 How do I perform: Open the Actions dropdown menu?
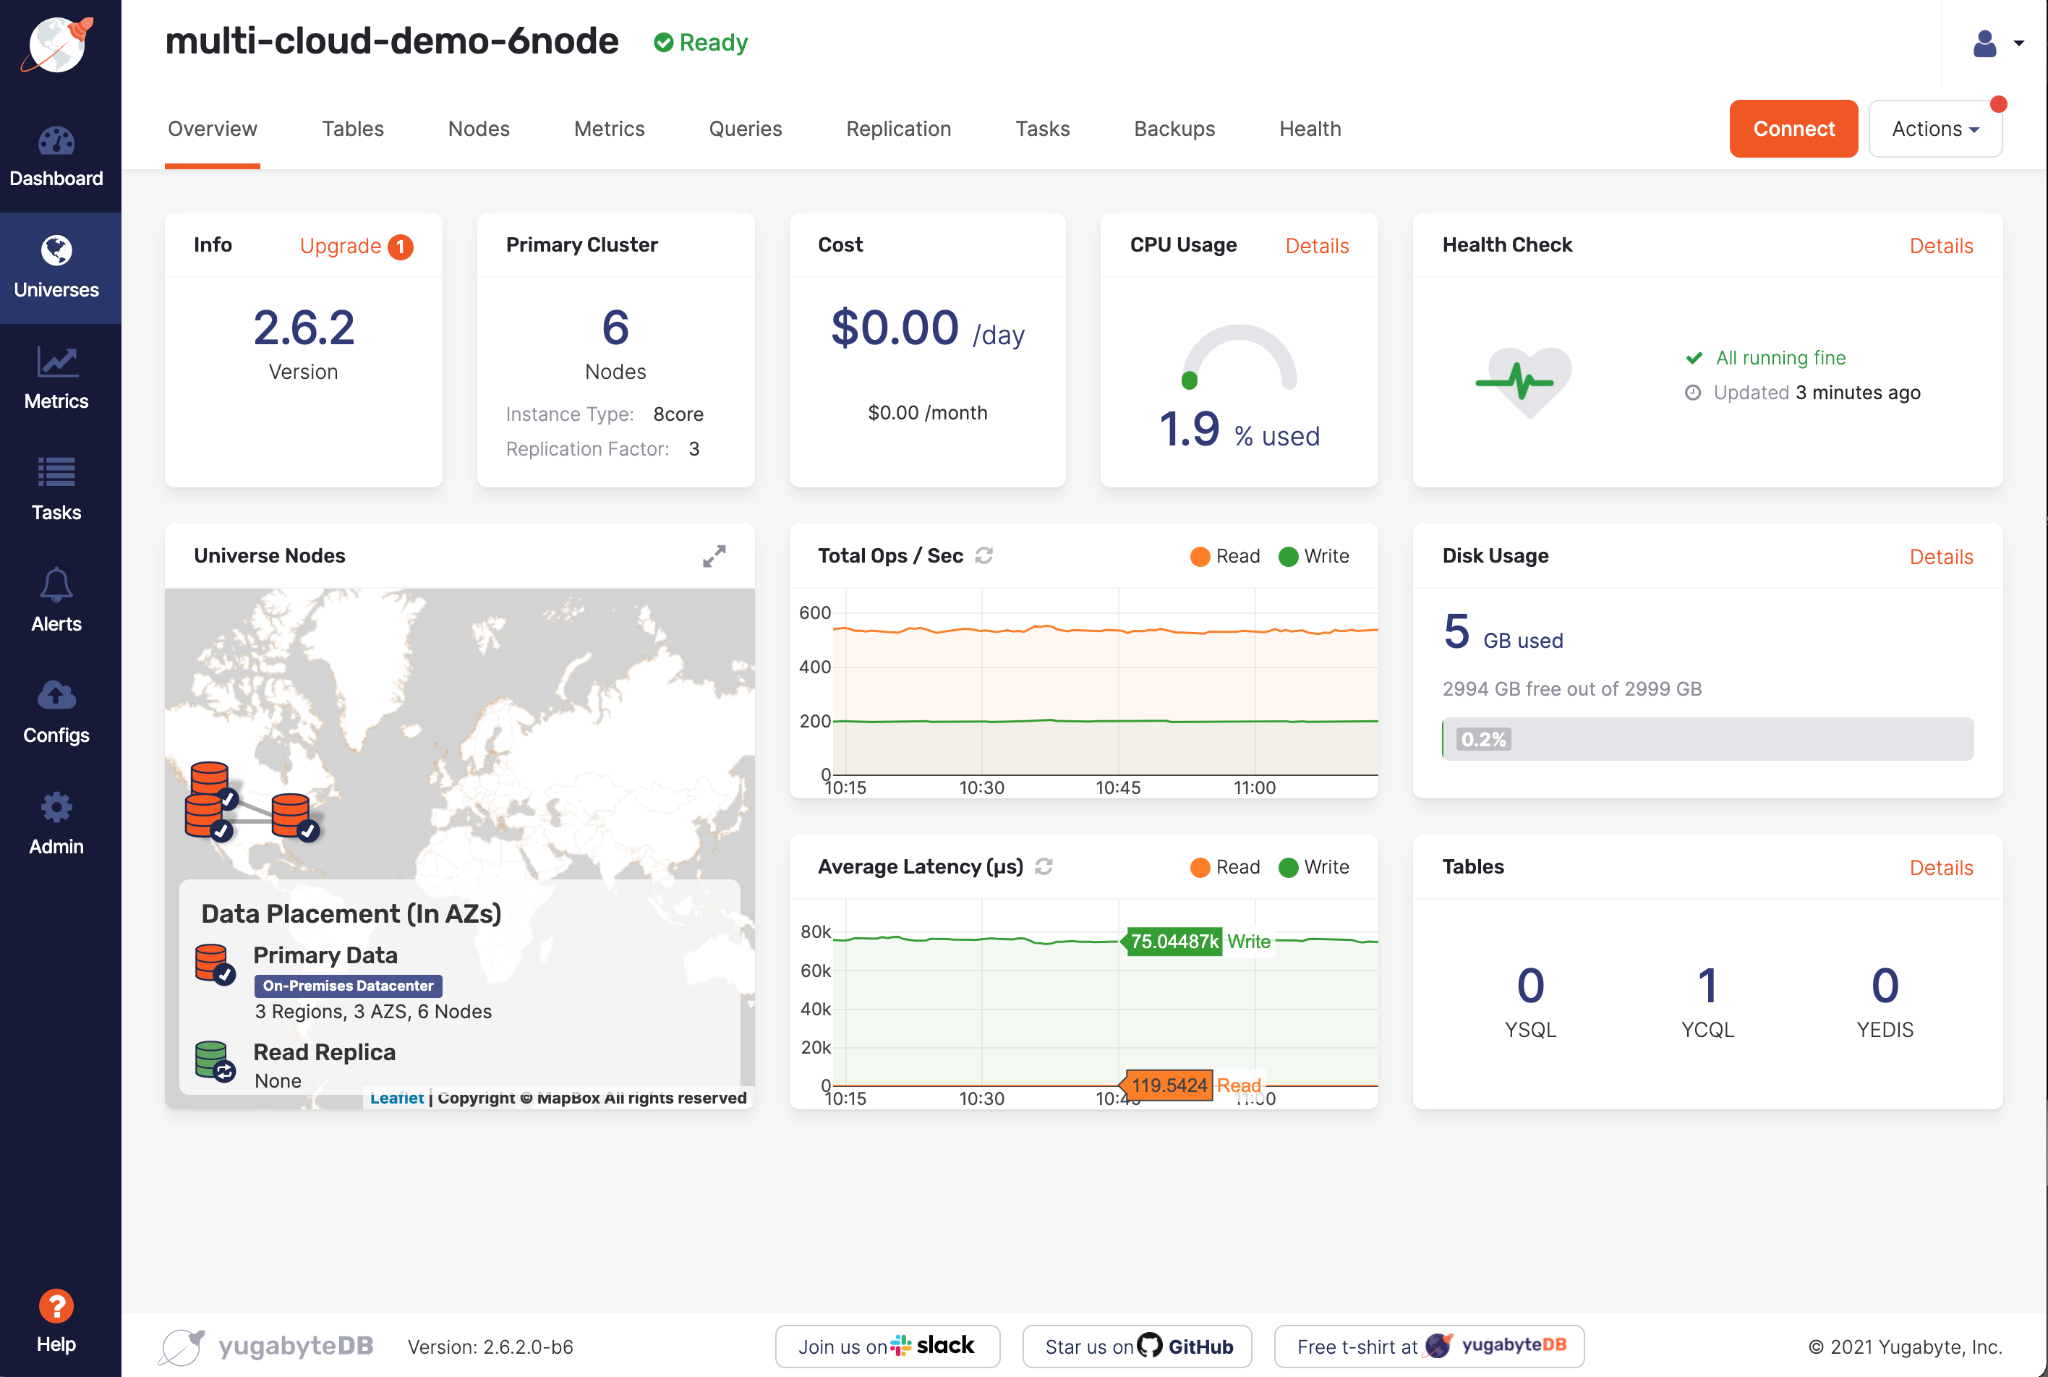1934,129
